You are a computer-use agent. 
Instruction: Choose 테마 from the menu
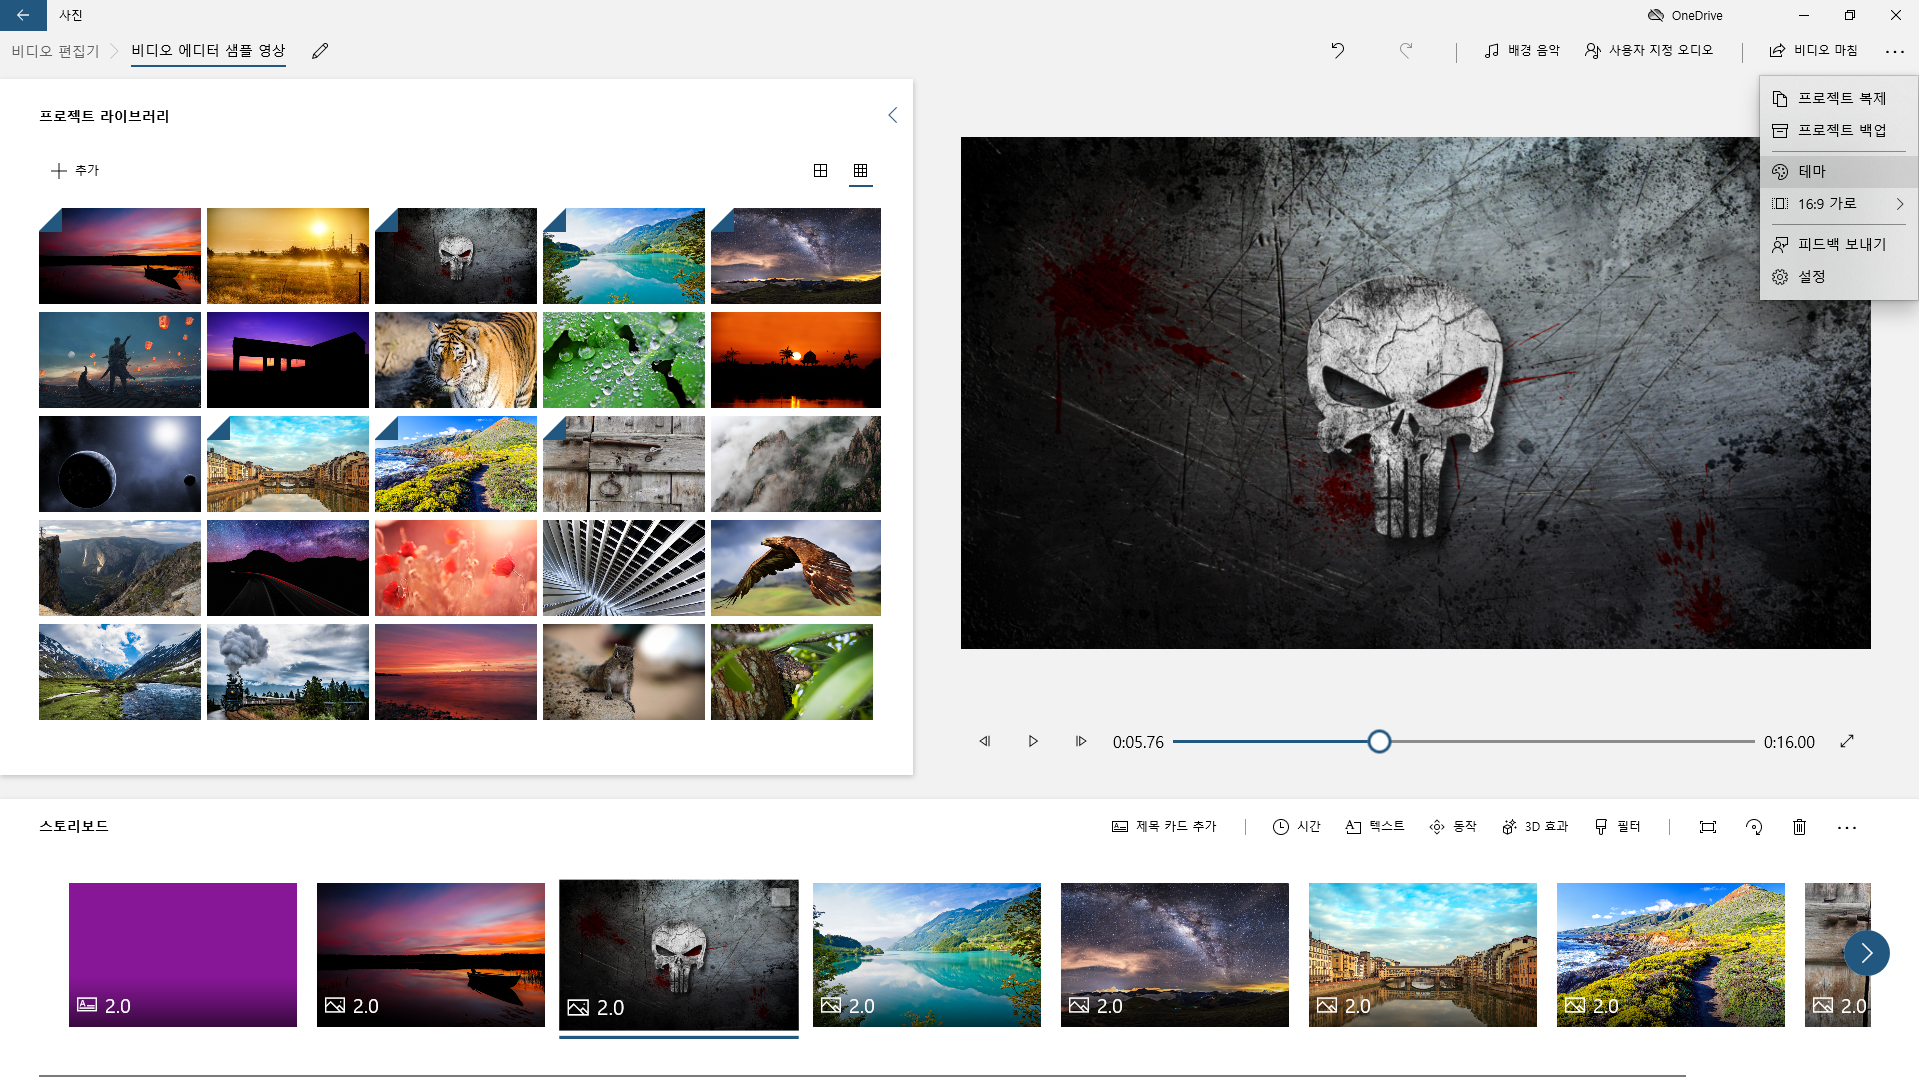point(1839,171)
